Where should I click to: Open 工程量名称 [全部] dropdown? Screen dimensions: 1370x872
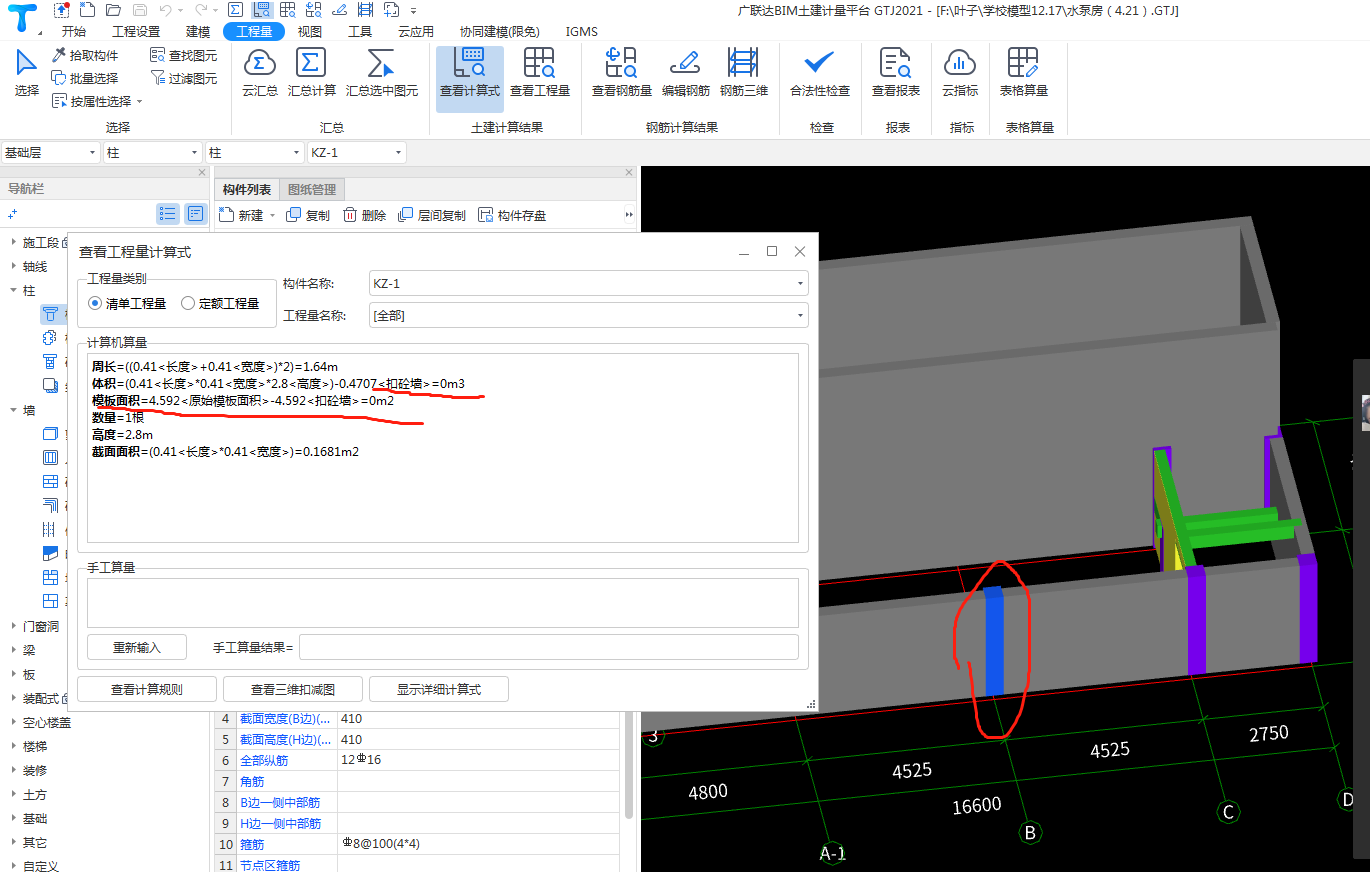(x=588, y=316)
